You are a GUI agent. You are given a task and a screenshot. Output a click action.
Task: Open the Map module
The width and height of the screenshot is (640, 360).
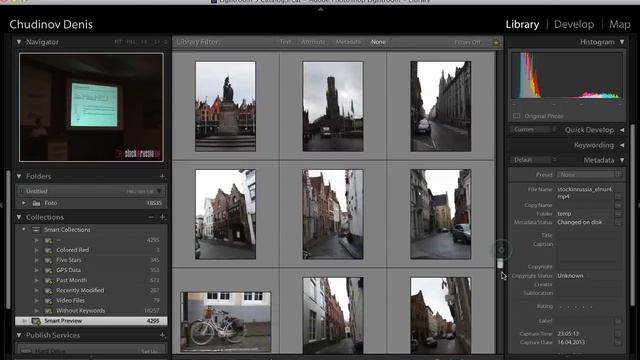[620, 24]
